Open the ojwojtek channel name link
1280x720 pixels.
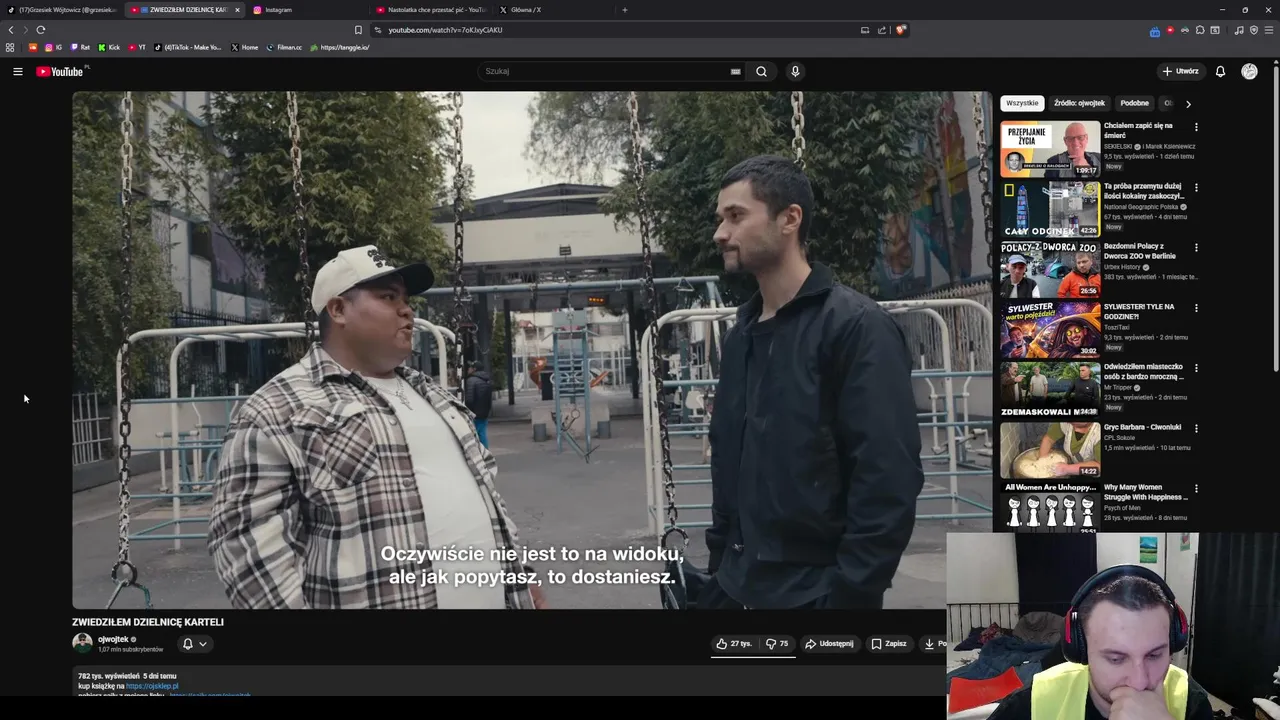113,639
